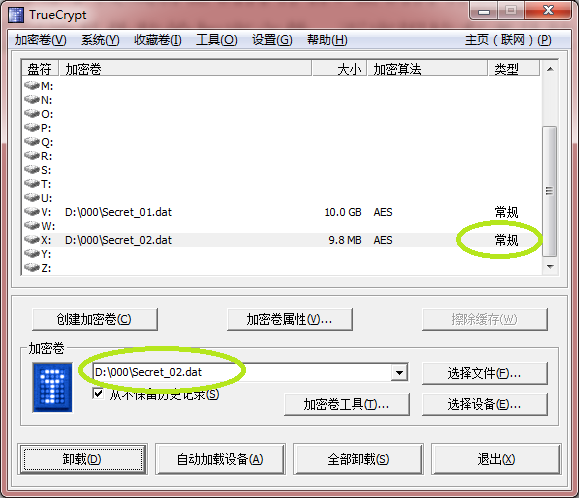579x498 pixels.
Task: Open the volume path dropdown arrow
Action: click(x=399, y=372)
